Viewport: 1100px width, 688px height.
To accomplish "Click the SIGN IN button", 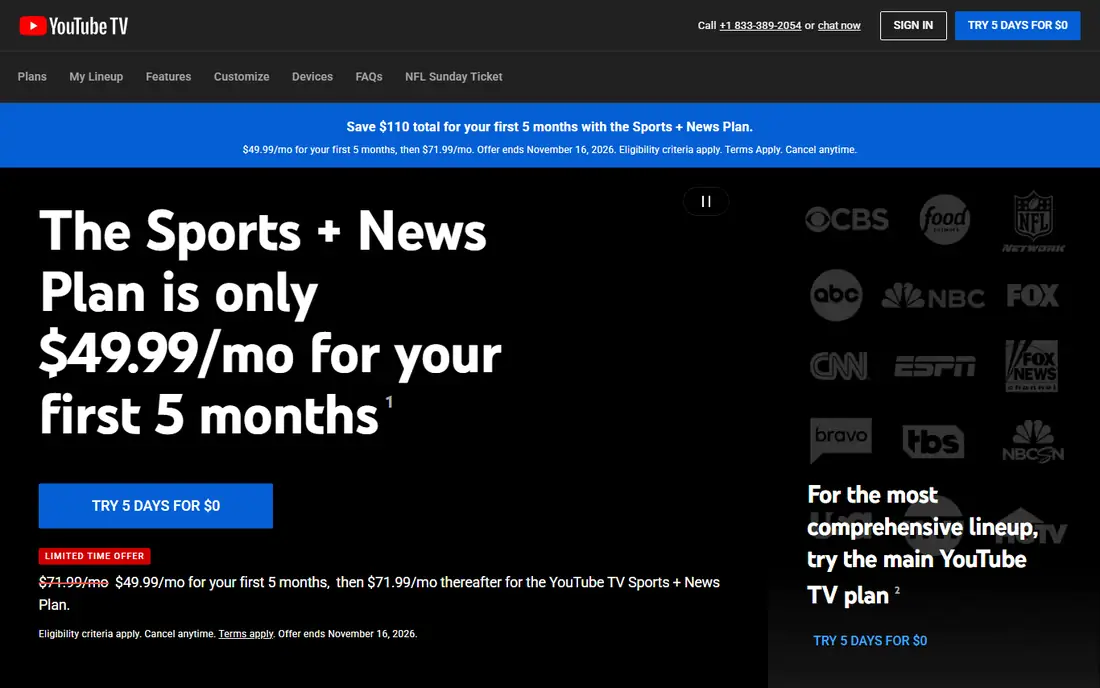I will coord(913,25).
